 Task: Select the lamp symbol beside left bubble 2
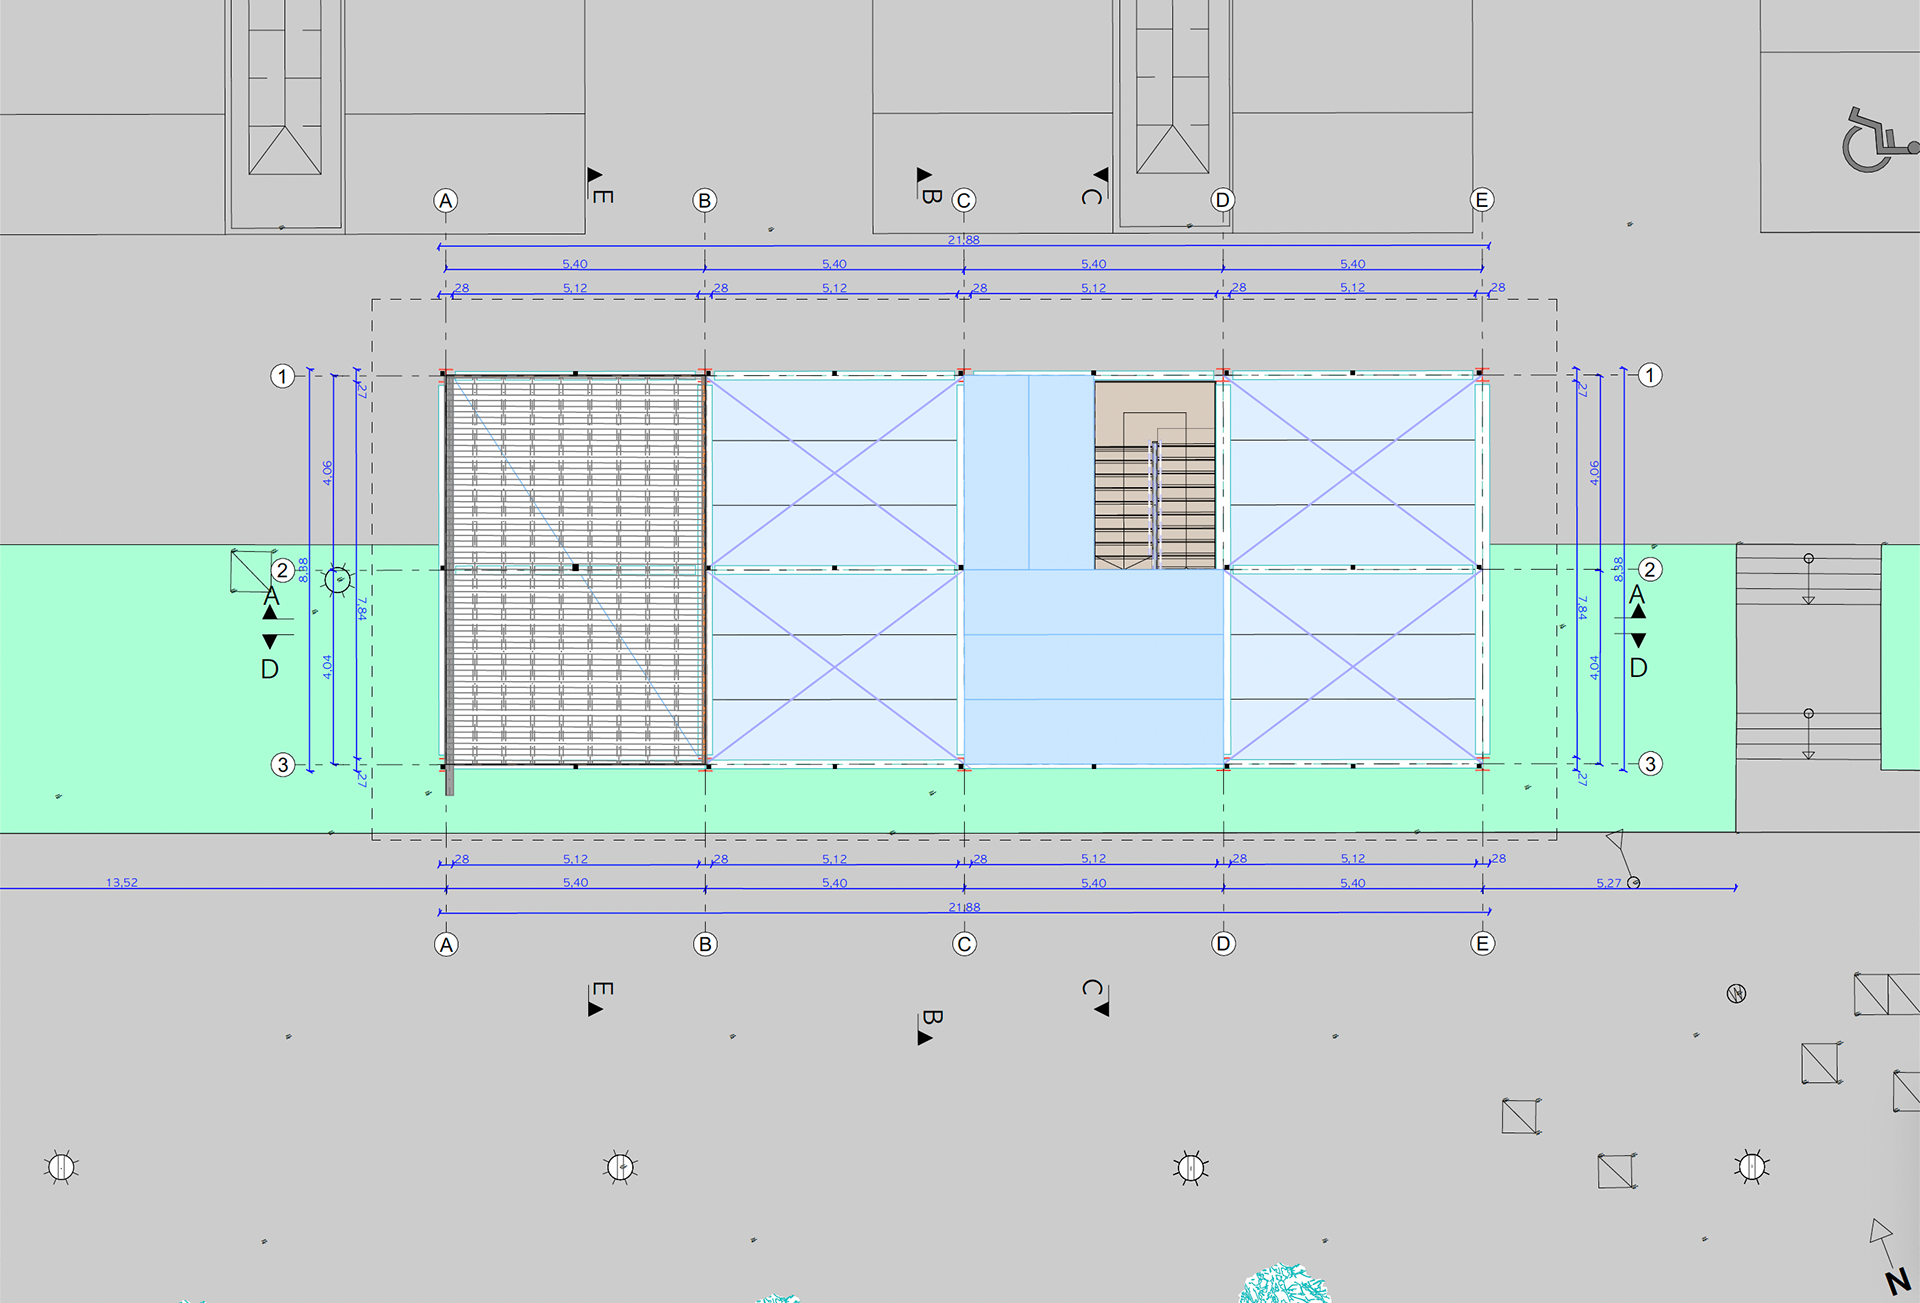pos(338,580)
